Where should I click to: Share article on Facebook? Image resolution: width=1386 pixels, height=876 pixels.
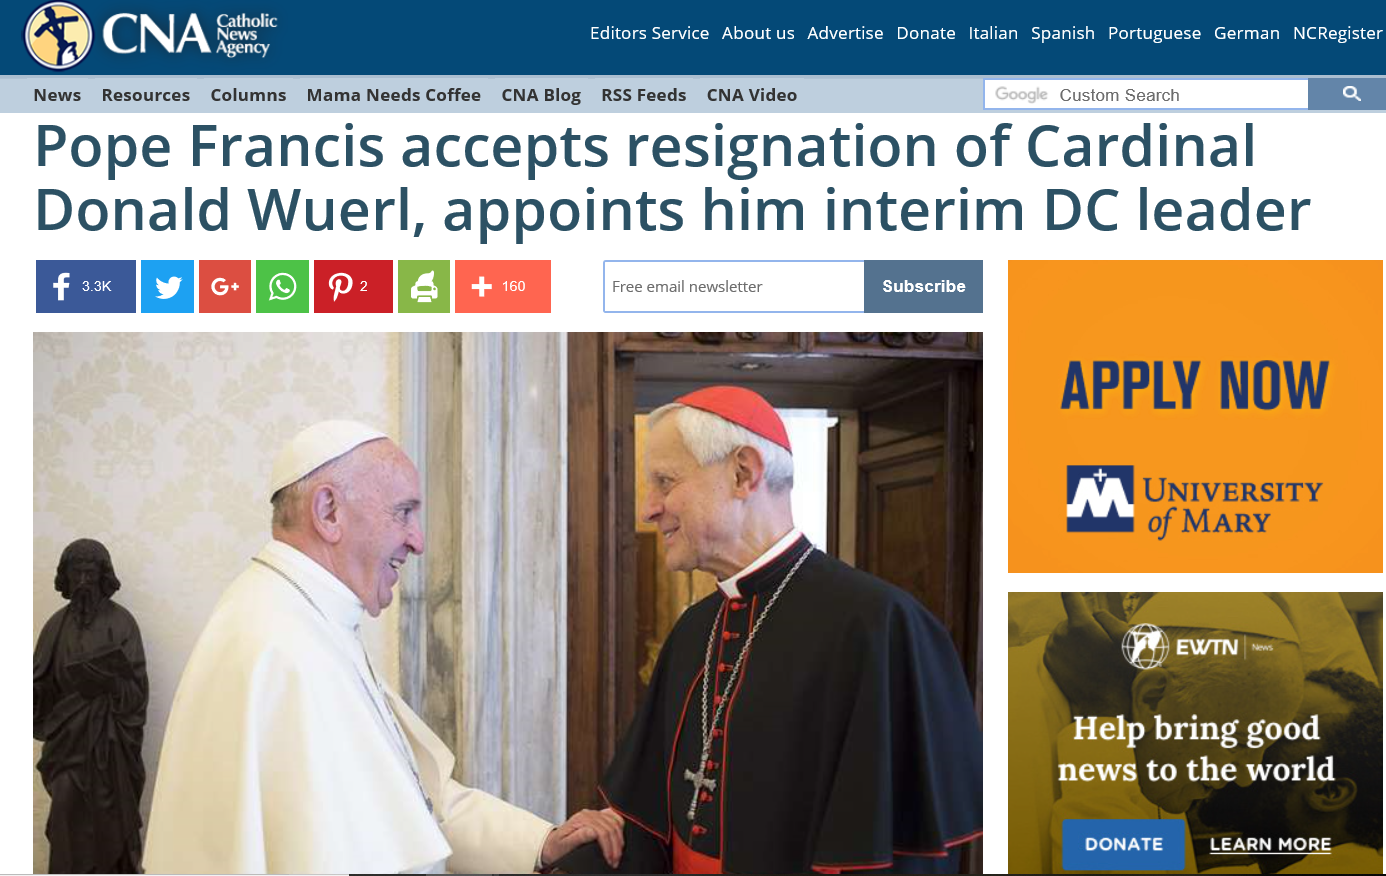coord(86,286)
